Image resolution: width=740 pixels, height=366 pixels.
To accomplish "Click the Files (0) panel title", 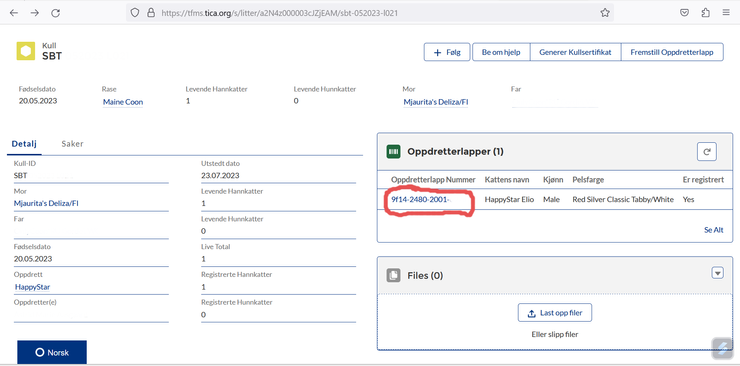I will 425,275.
